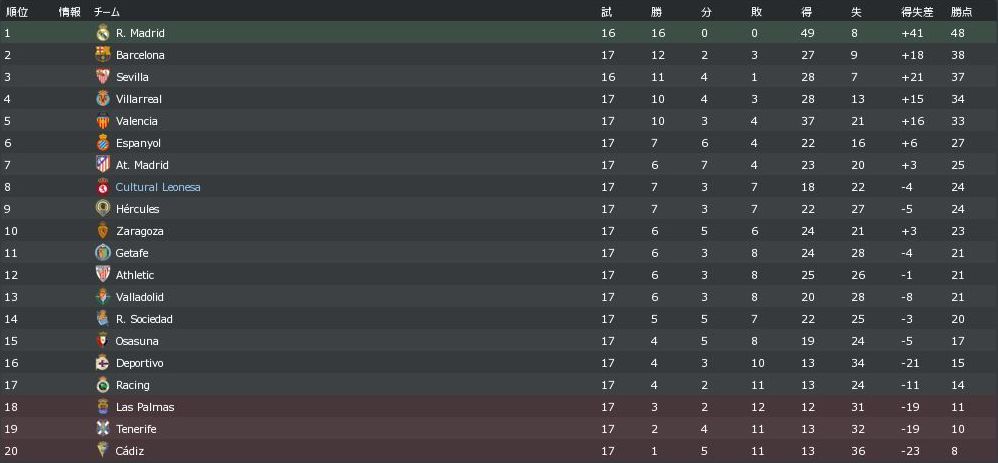This screenshot has width=998, height=463.
Task: Click the Cultural Leonesa crest icon
Action: coord(102,187)
